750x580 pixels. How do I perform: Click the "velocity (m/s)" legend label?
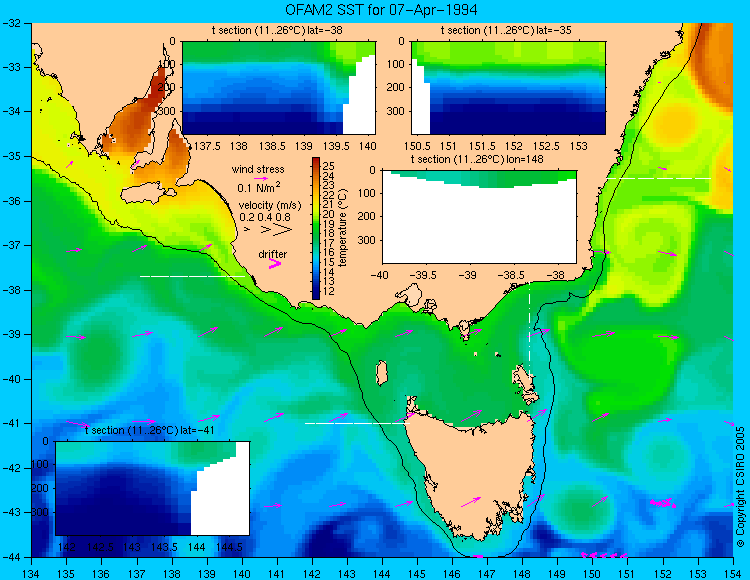[x=270, y=206]
